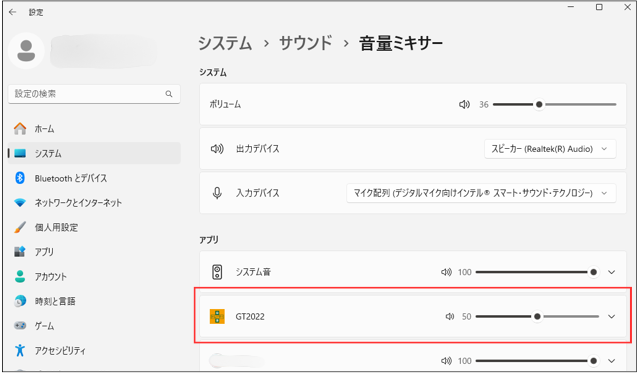Click the システム音 volume slider
637x374 pixels.
pyautogui.click(x=537, y=272)
